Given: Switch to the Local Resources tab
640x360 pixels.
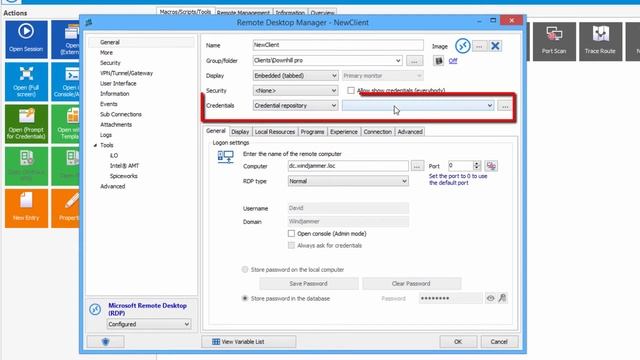Looking at the screenshot, I should coord(275,131).
